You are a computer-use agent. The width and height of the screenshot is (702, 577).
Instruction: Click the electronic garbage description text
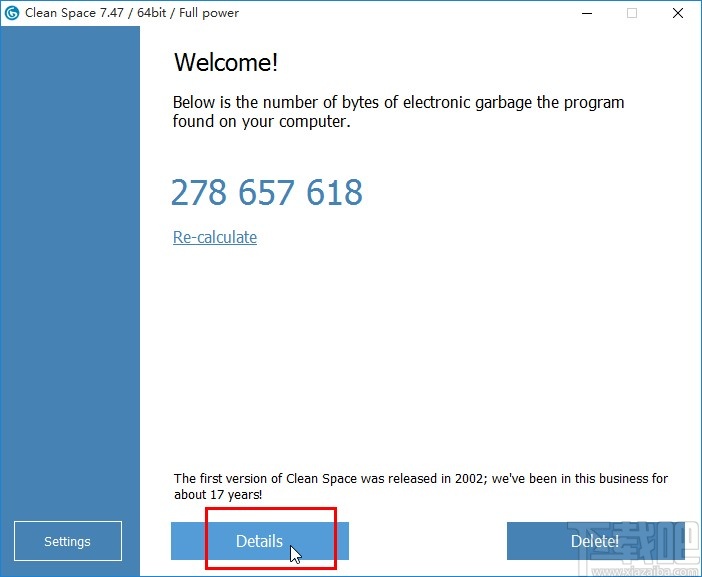[398, 111]
